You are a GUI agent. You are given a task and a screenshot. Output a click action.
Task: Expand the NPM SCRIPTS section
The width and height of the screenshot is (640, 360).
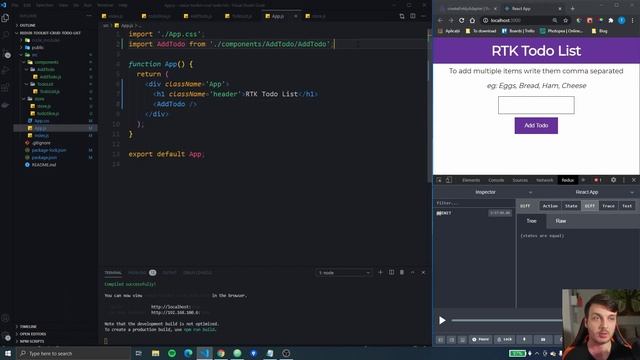pos(55,341)
